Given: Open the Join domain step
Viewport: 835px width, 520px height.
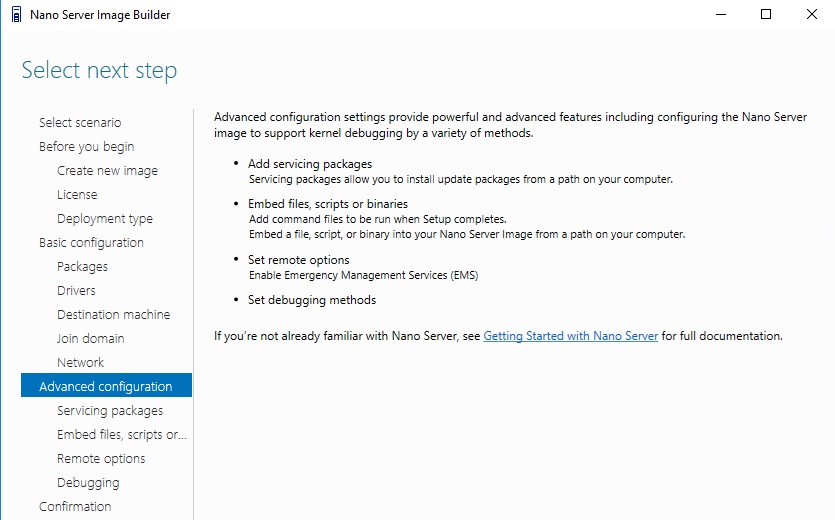Looking at the screenshot, I should pos(91,338).
